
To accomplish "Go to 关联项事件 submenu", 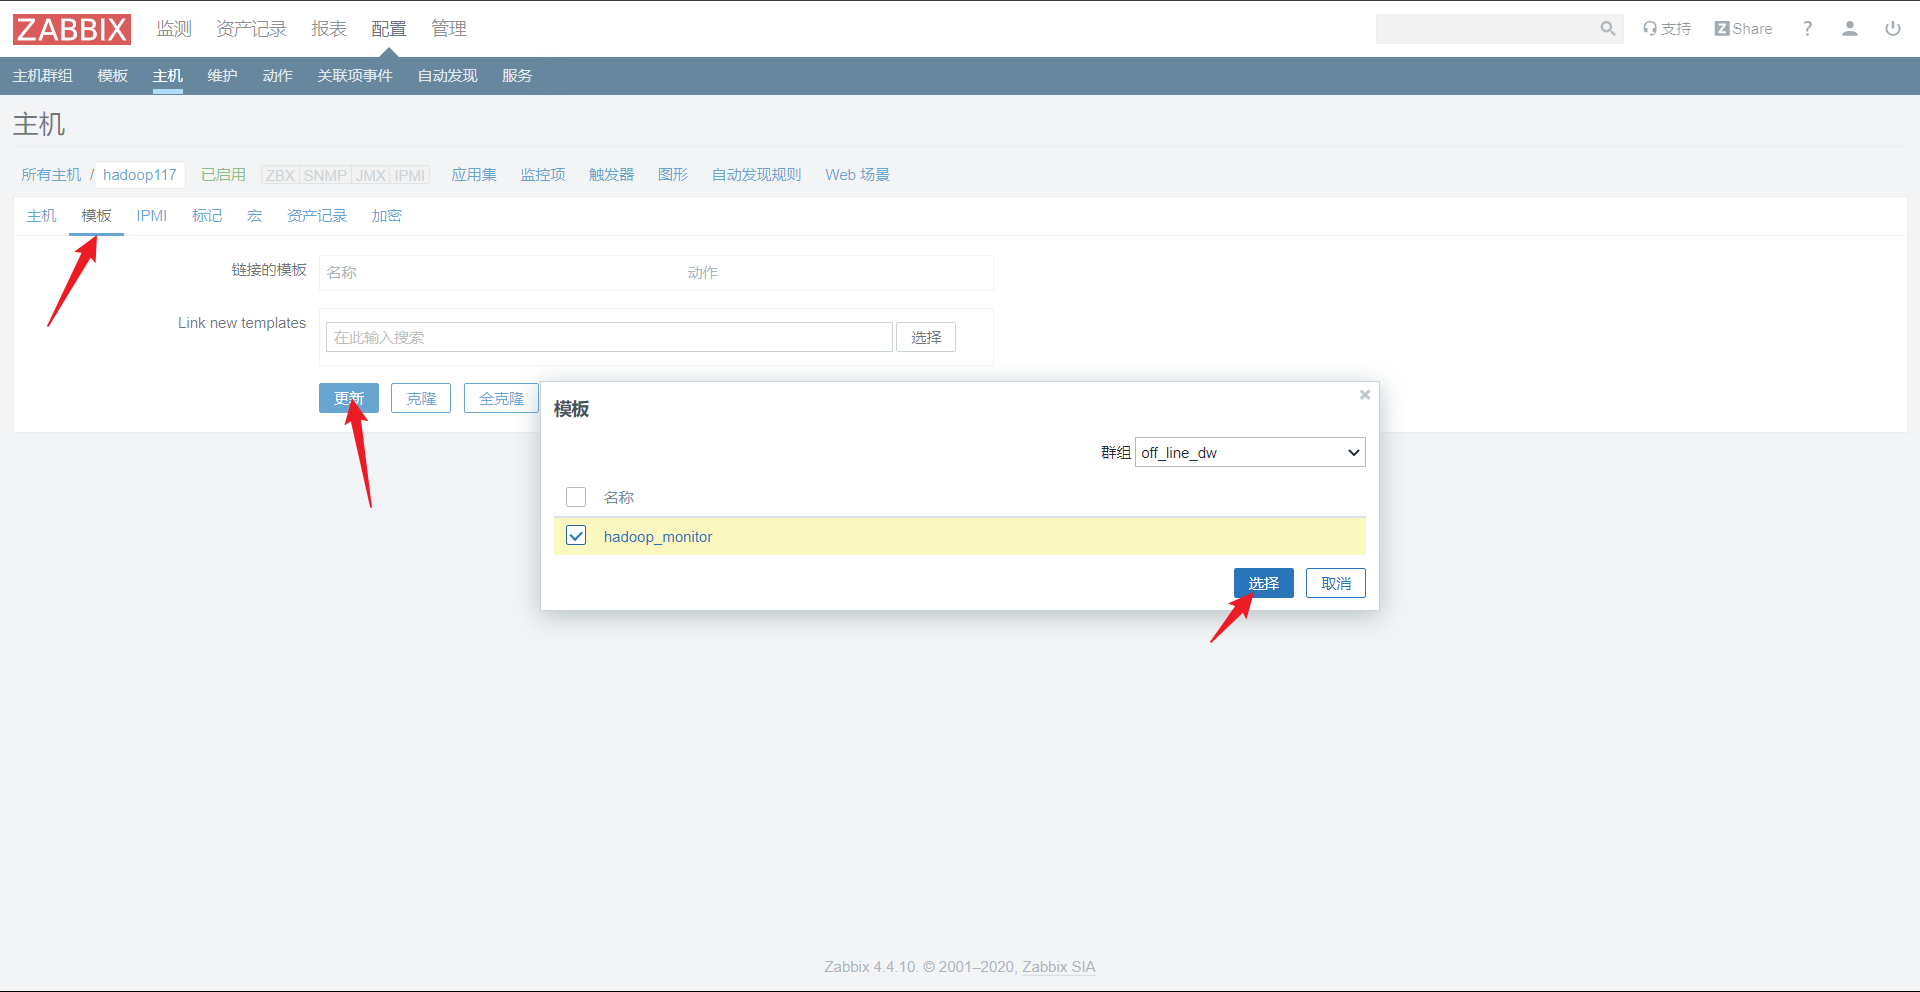I will tap(355, 76).
